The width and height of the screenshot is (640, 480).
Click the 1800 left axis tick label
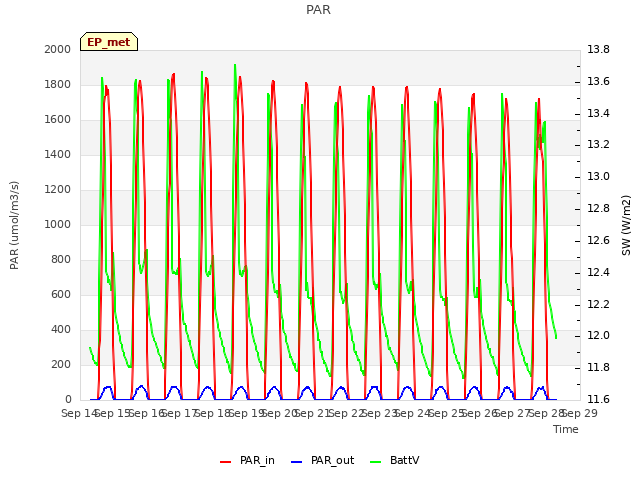point(58,84)
